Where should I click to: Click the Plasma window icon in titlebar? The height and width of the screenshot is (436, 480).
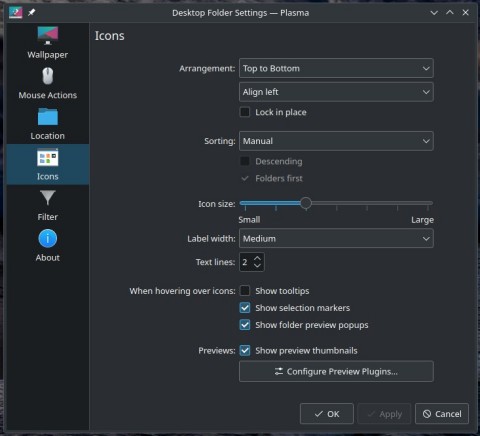pos(16,13)
